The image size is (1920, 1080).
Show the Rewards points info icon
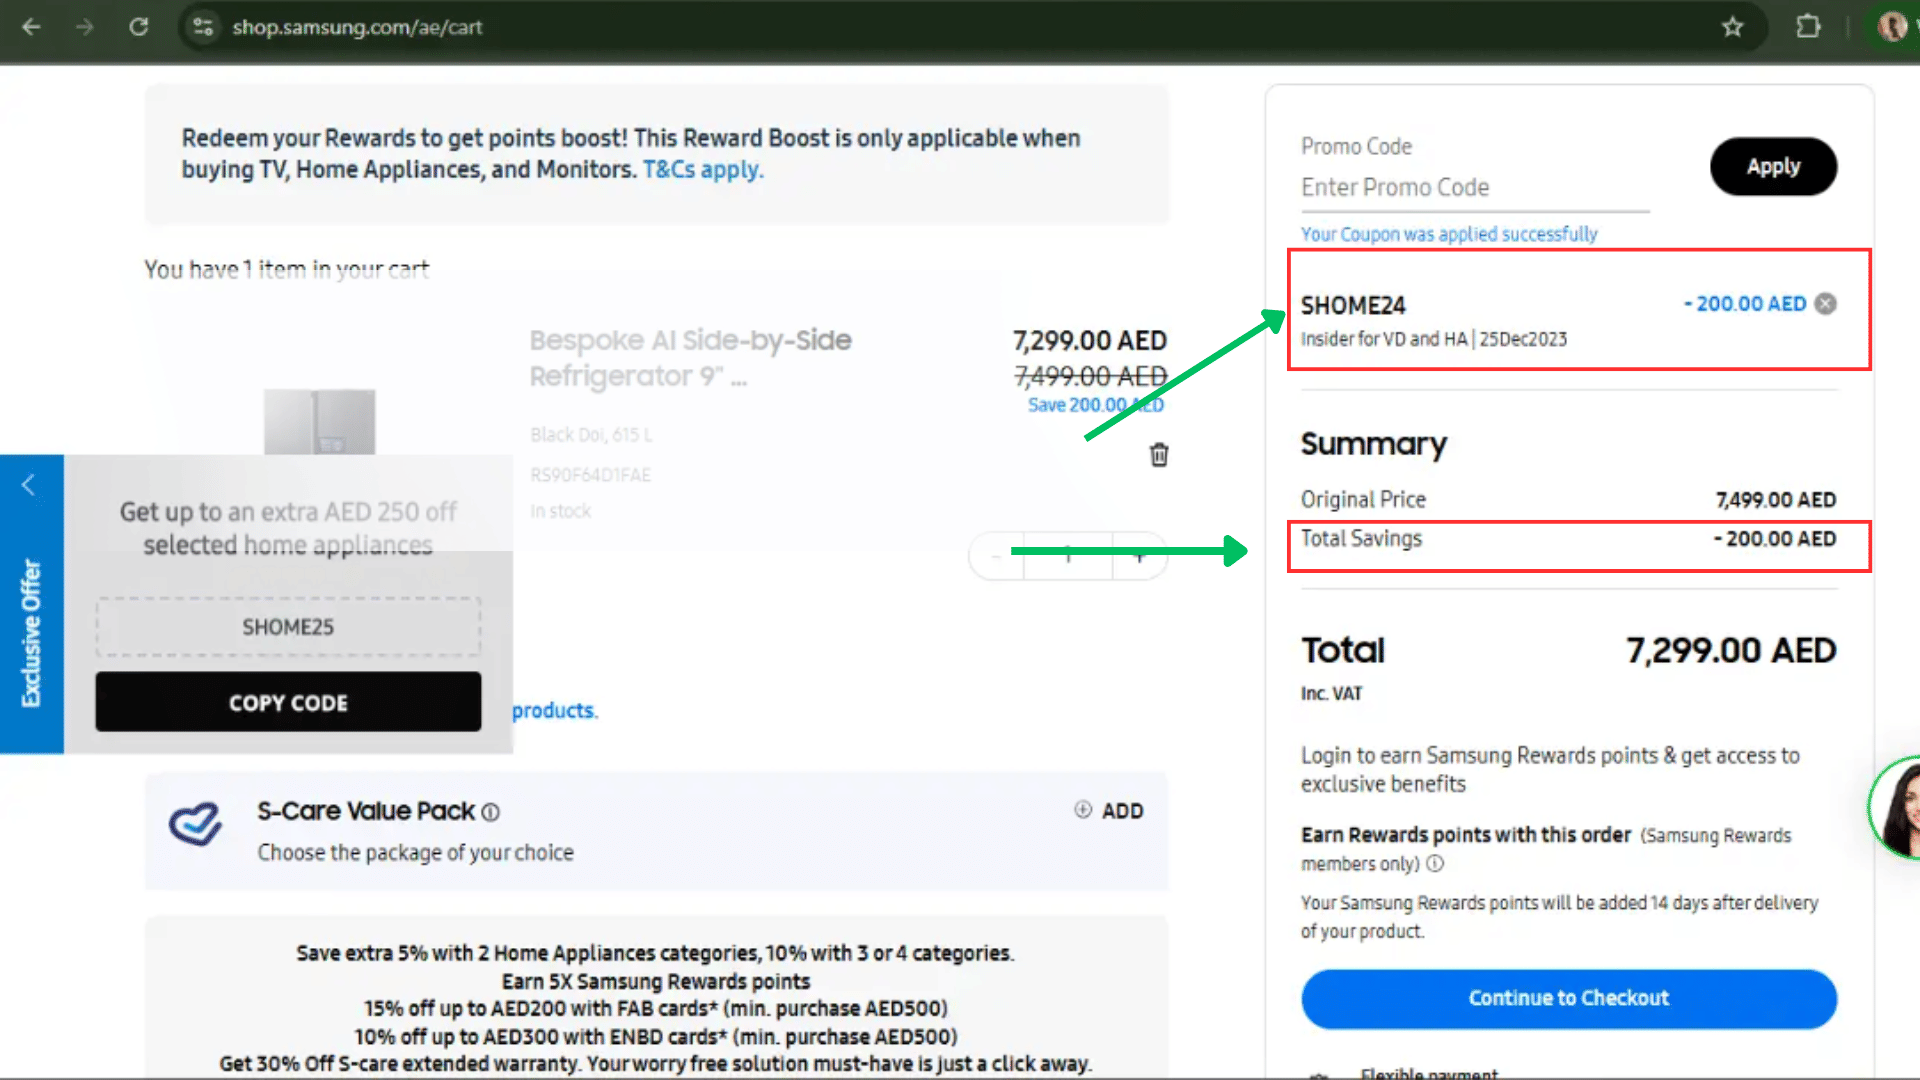pos(1435,863)
